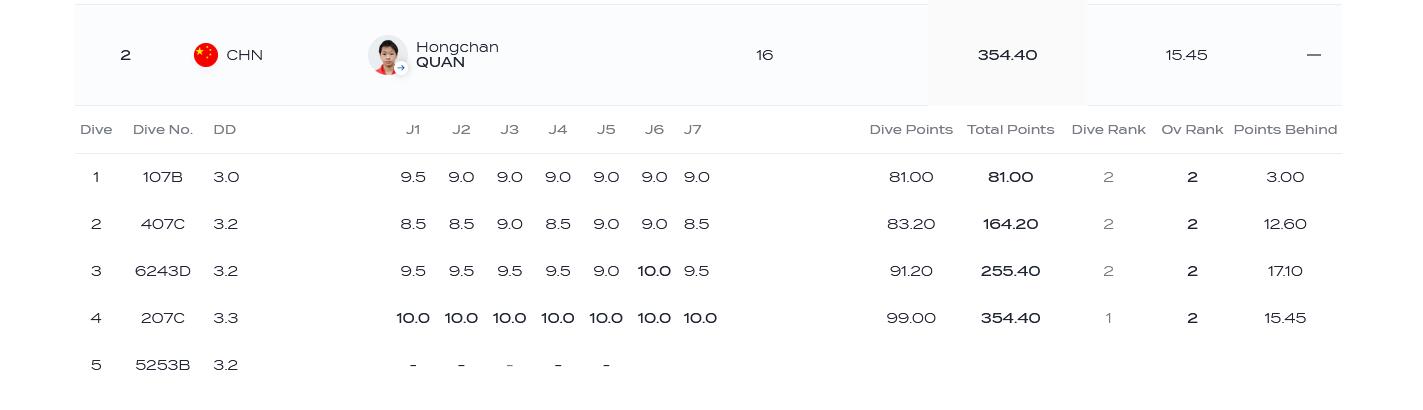This screenshot has height=410, width=1423.
Task: Click the CHN country code label
Action: pos(245,55)
